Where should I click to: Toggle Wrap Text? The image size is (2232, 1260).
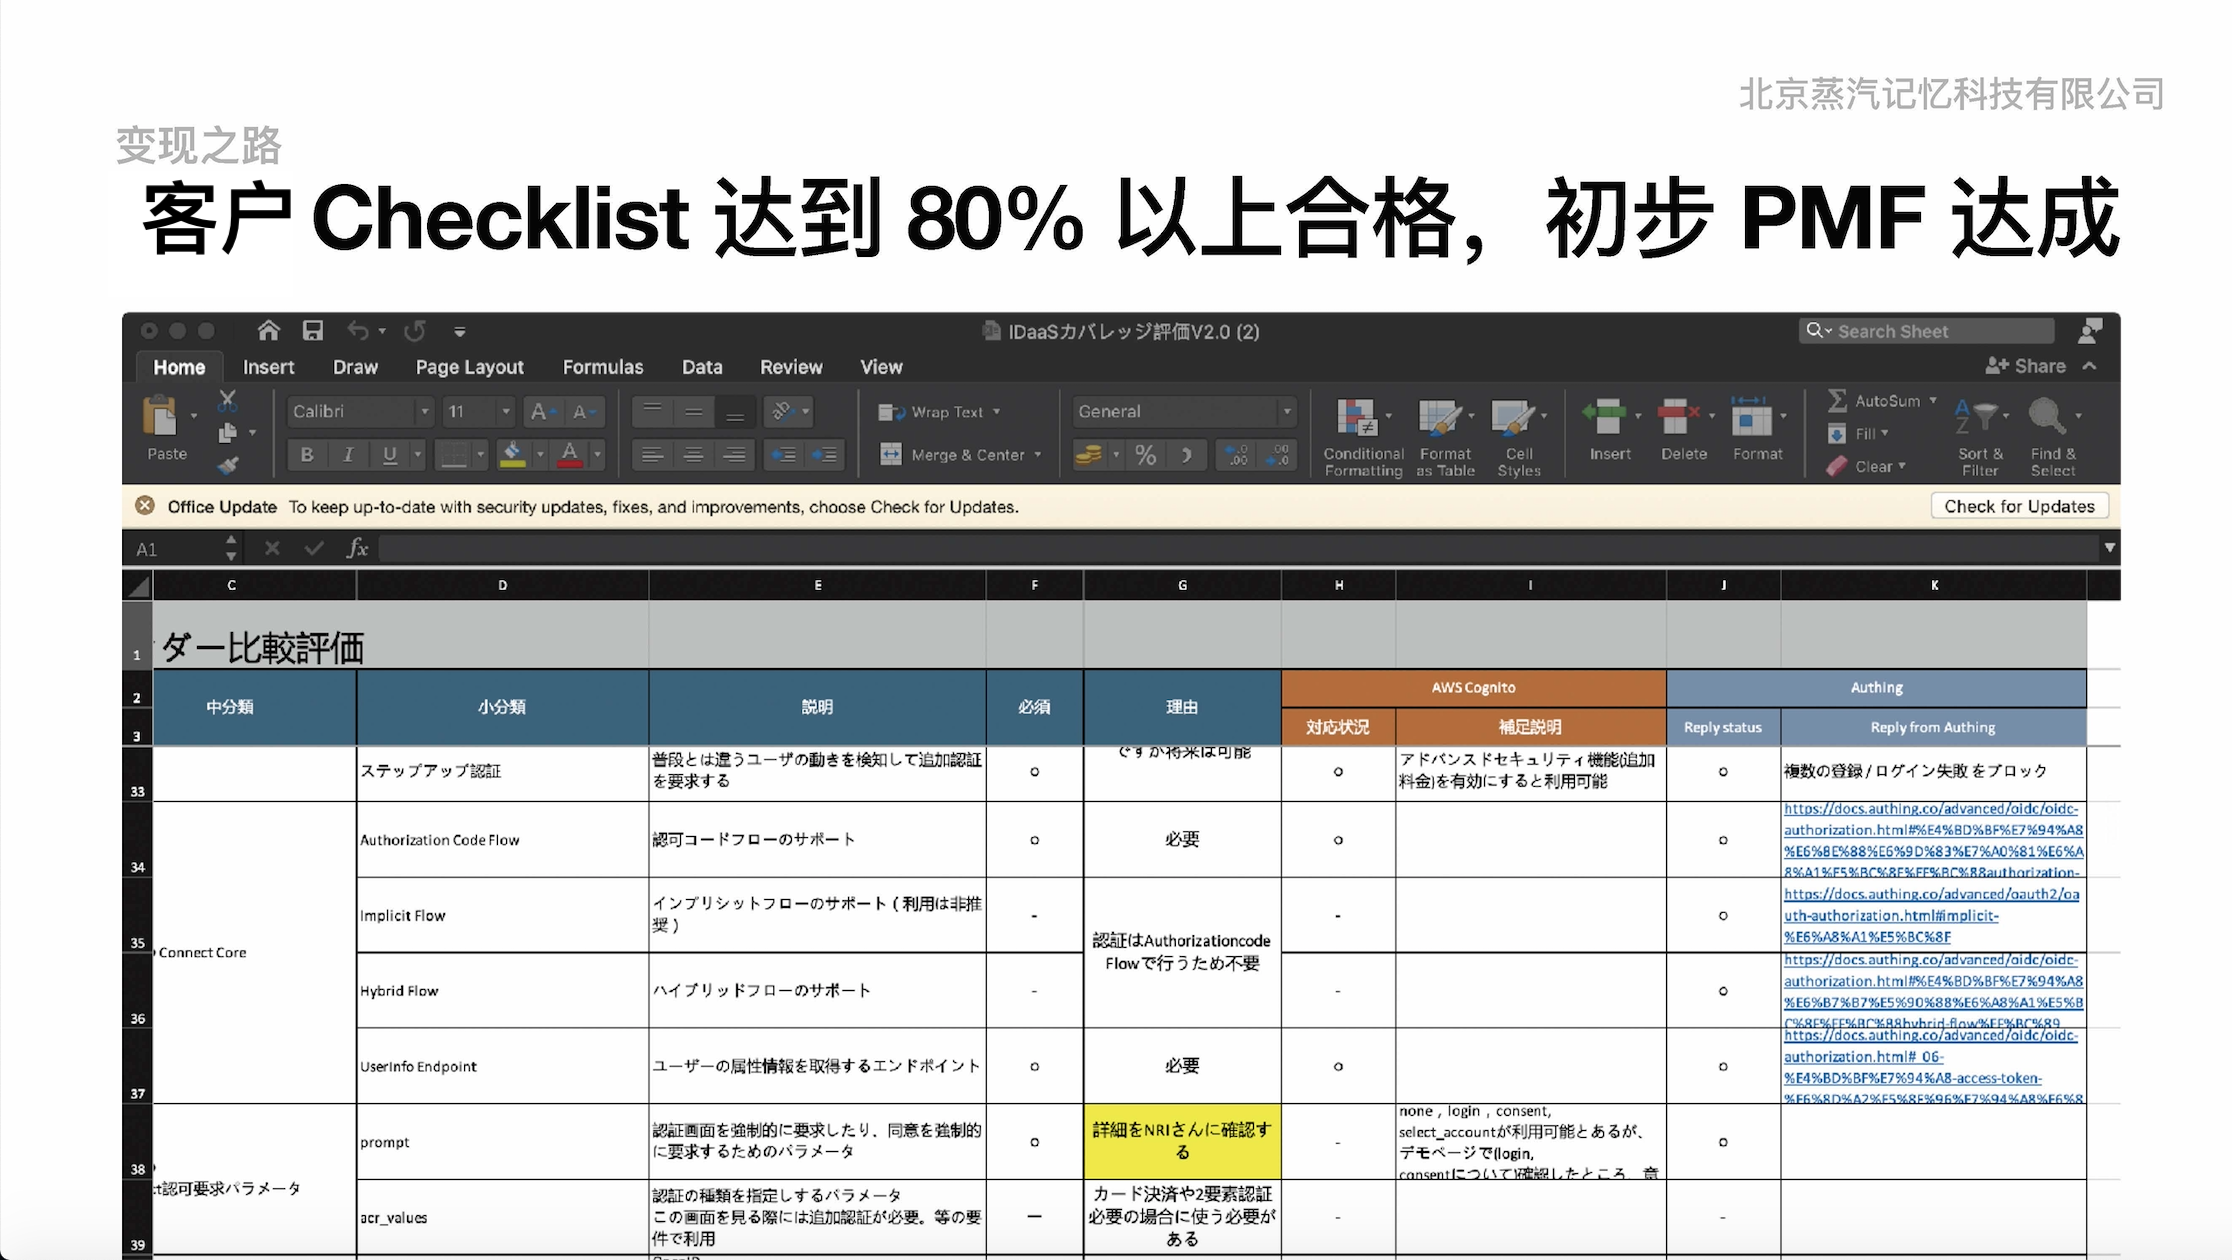(938, 412)
